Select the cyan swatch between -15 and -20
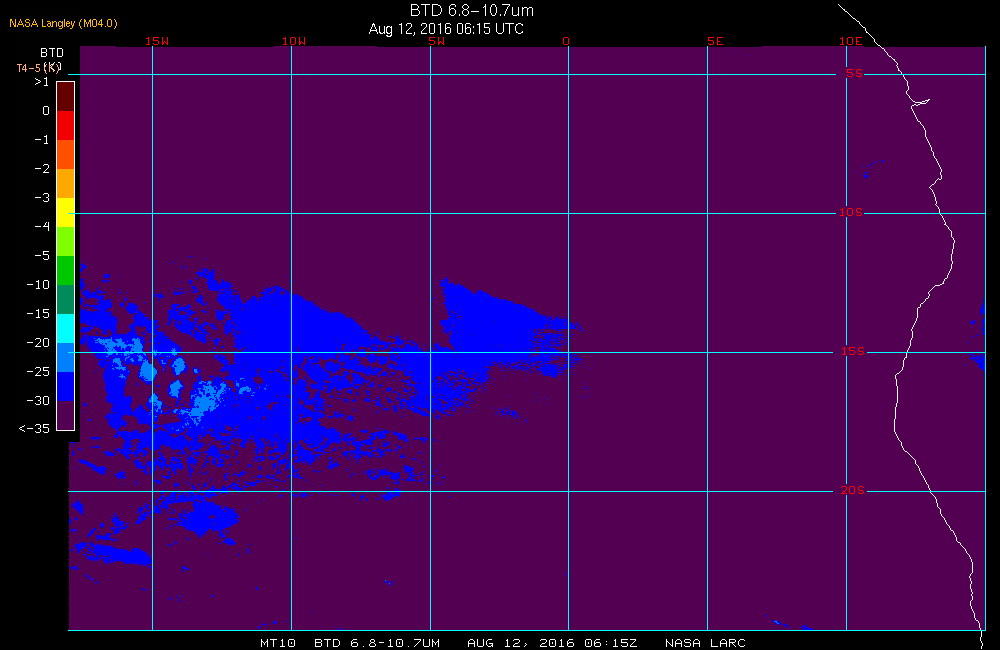Screen dimensions: 1000x650 coord(66,329)
